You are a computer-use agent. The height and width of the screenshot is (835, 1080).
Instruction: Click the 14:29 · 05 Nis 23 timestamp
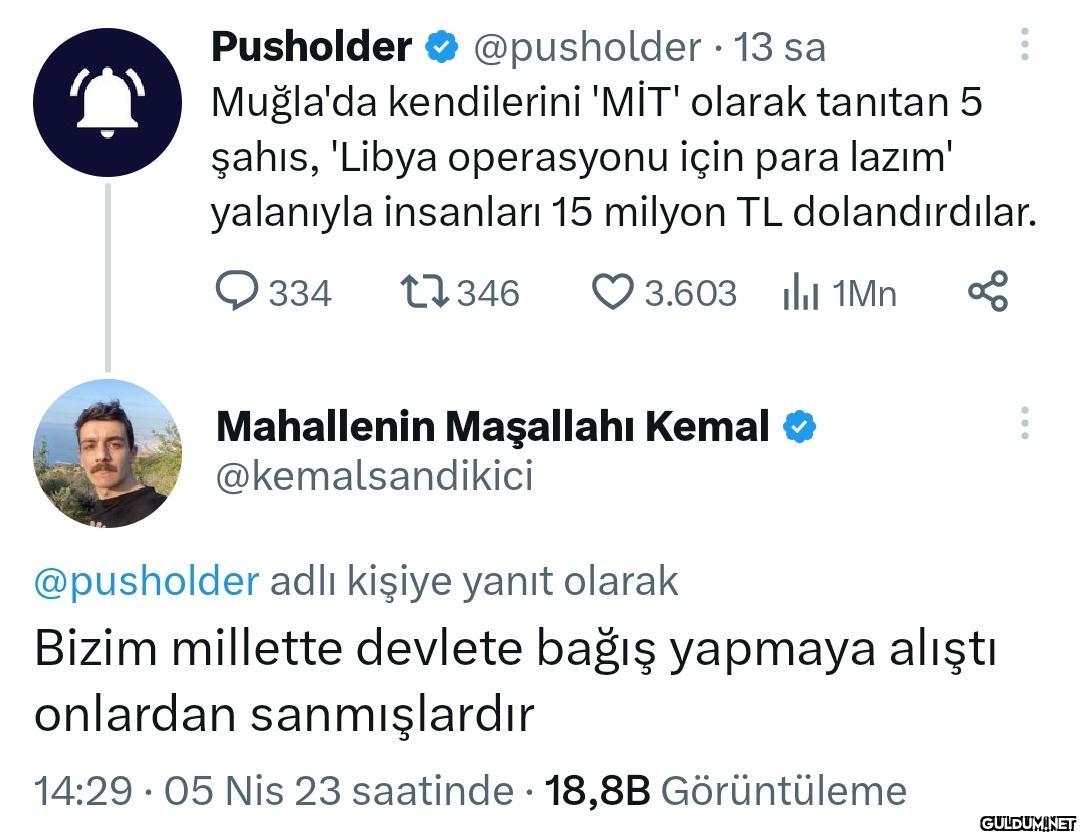coord(273,791)
